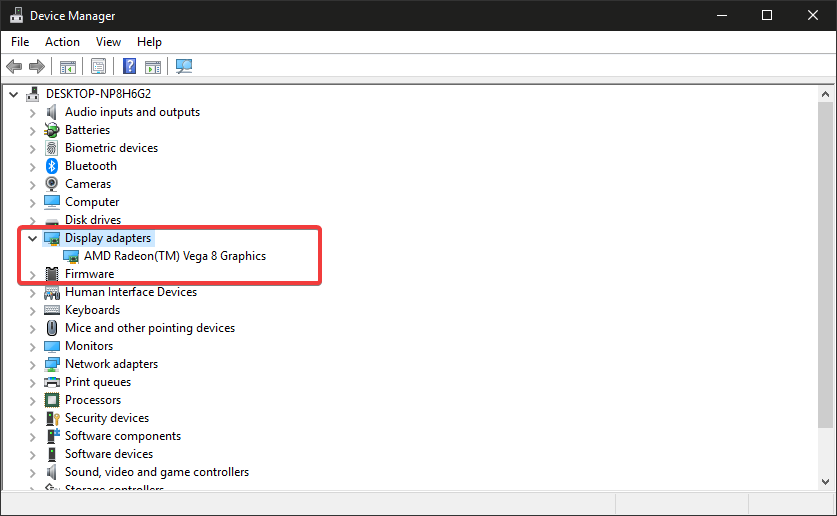Viewport: 837px width, 516px height.
Task: Expand the Audio inputs and outputs node
Action: tap(33, 112)
